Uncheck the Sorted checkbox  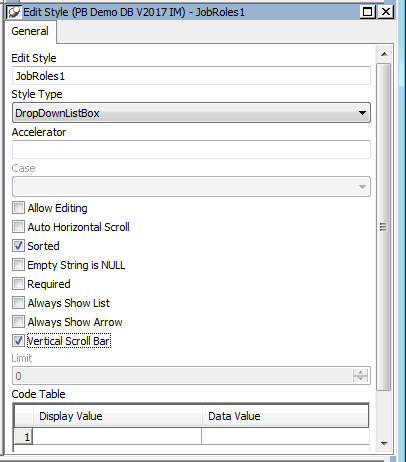point(18,246)
